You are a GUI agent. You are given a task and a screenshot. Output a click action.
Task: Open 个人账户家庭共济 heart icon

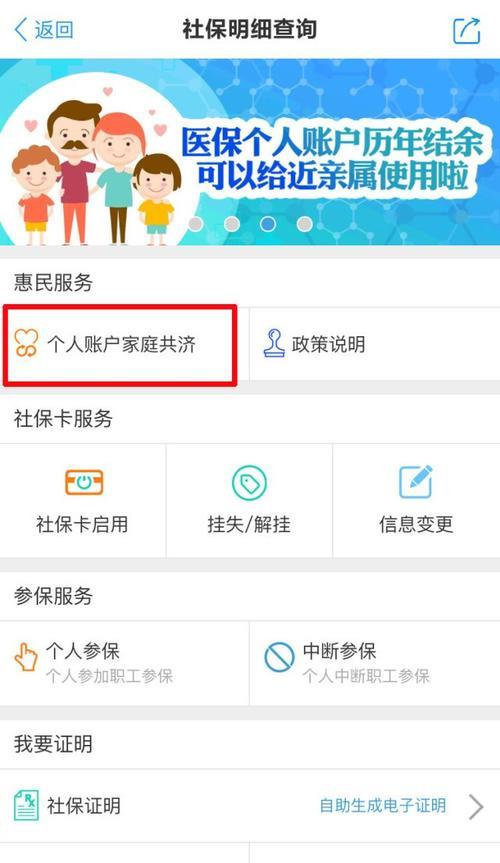pyautogui.click(x=26, y=343)
